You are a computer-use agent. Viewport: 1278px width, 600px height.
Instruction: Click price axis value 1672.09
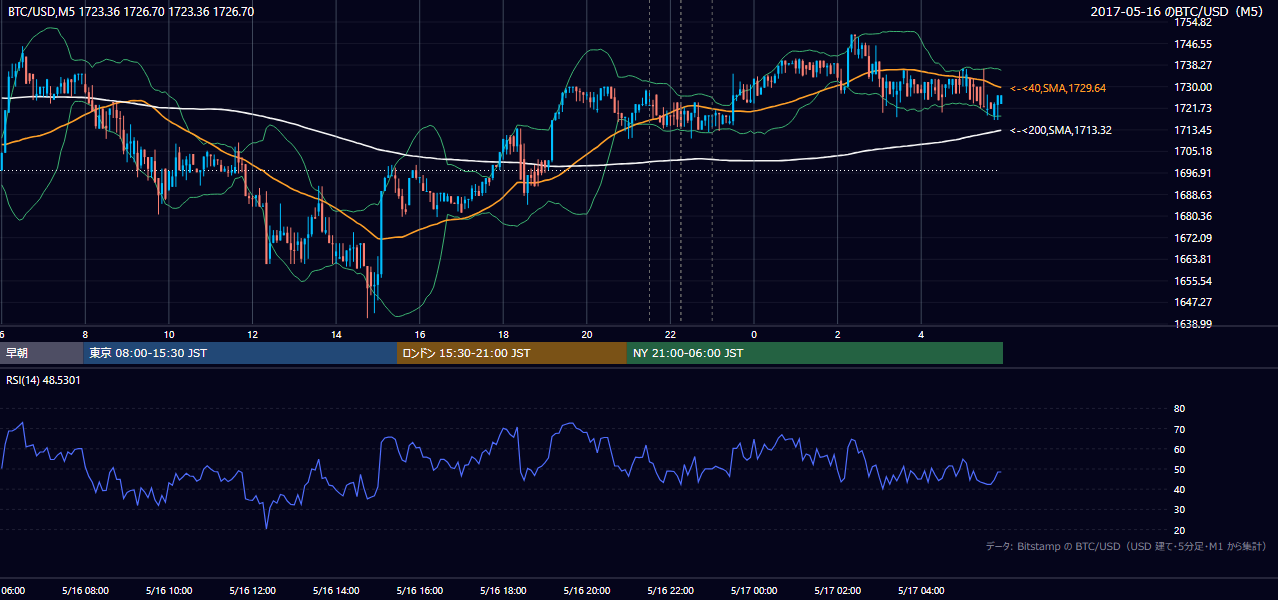1193,238
